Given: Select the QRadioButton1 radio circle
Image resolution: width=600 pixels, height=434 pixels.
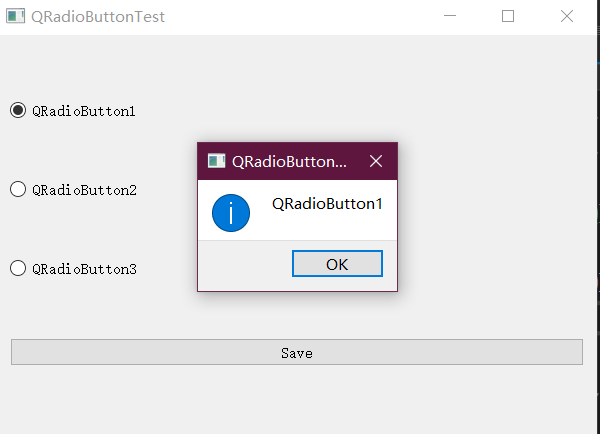Looking at the screenshot, I should point(18,111).
